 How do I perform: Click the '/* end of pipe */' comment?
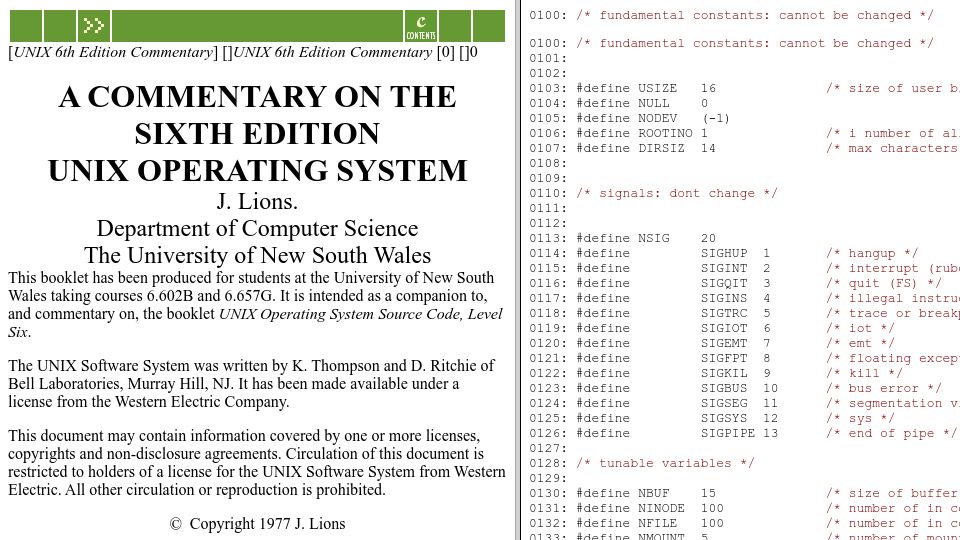891,433
